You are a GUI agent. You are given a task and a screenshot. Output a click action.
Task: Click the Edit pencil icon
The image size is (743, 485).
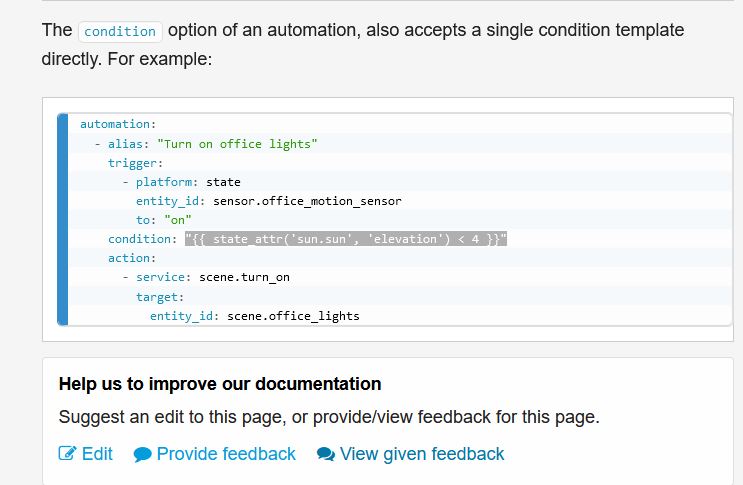pos(67,454)
